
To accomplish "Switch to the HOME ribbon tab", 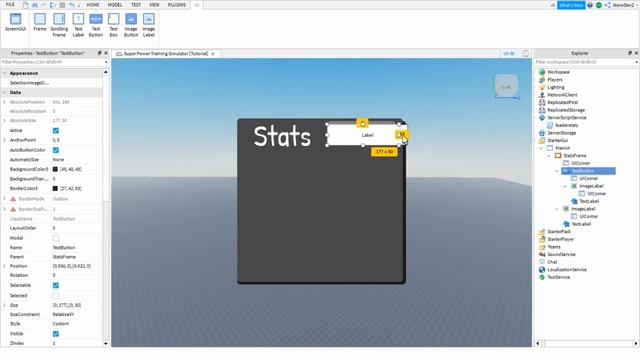I will tap(93, 5).
